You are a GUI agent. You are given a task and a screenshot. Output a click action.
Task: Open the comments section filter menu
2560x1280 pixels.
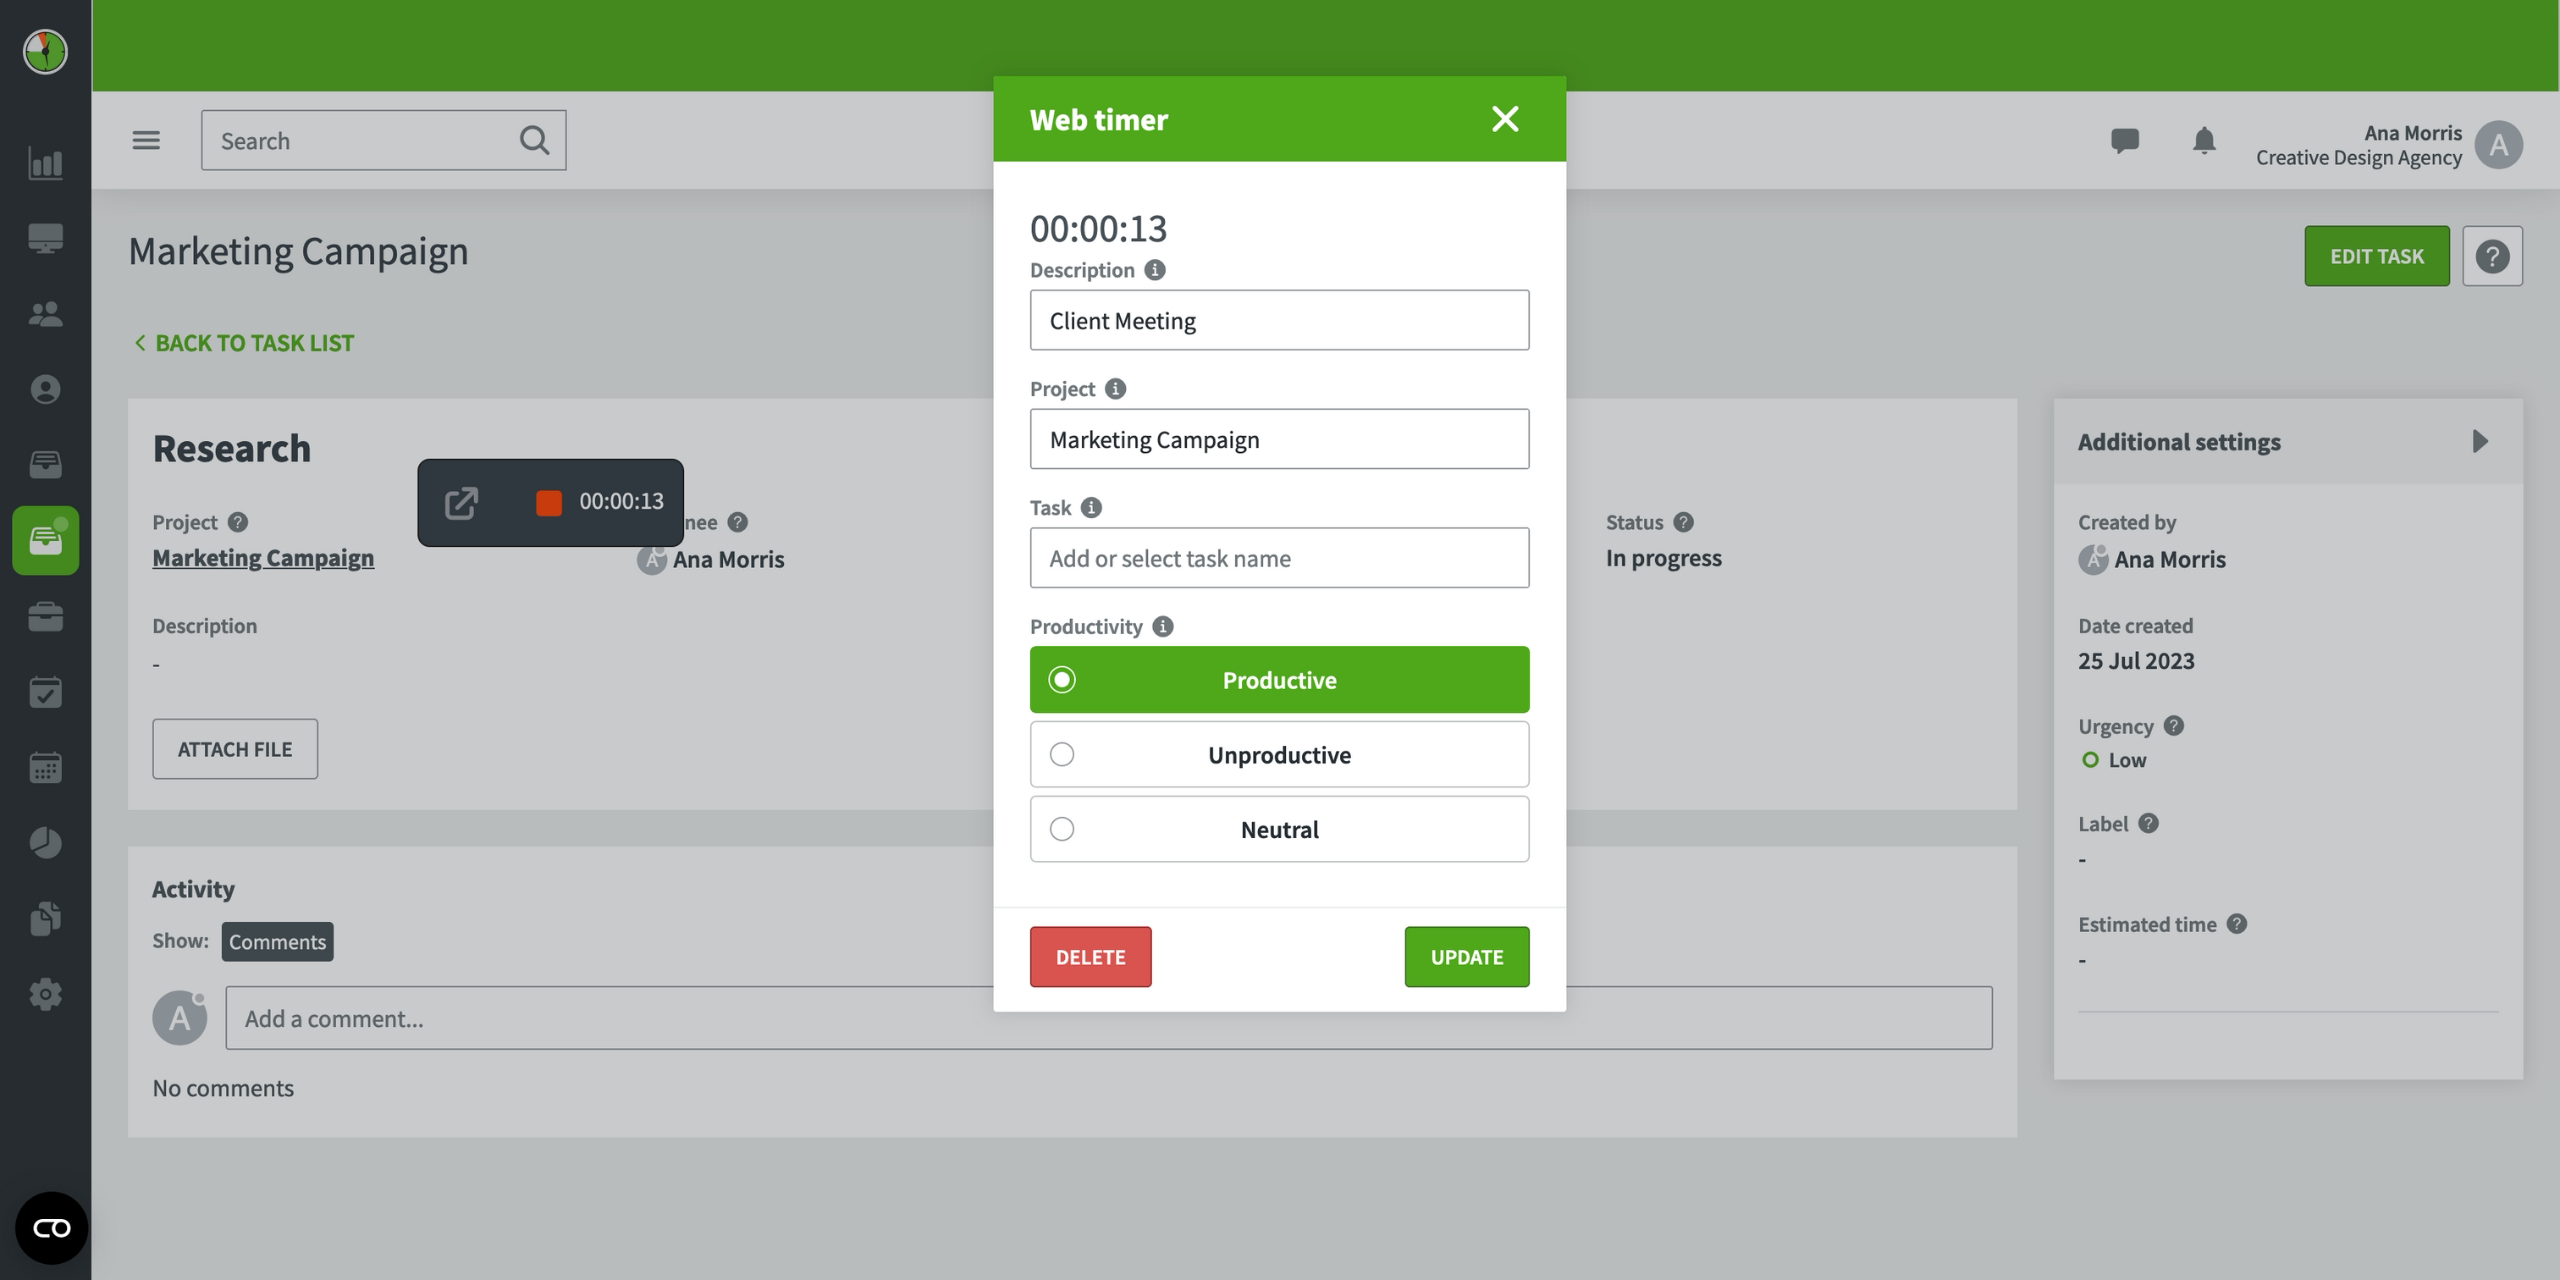(x=278, y=940)
